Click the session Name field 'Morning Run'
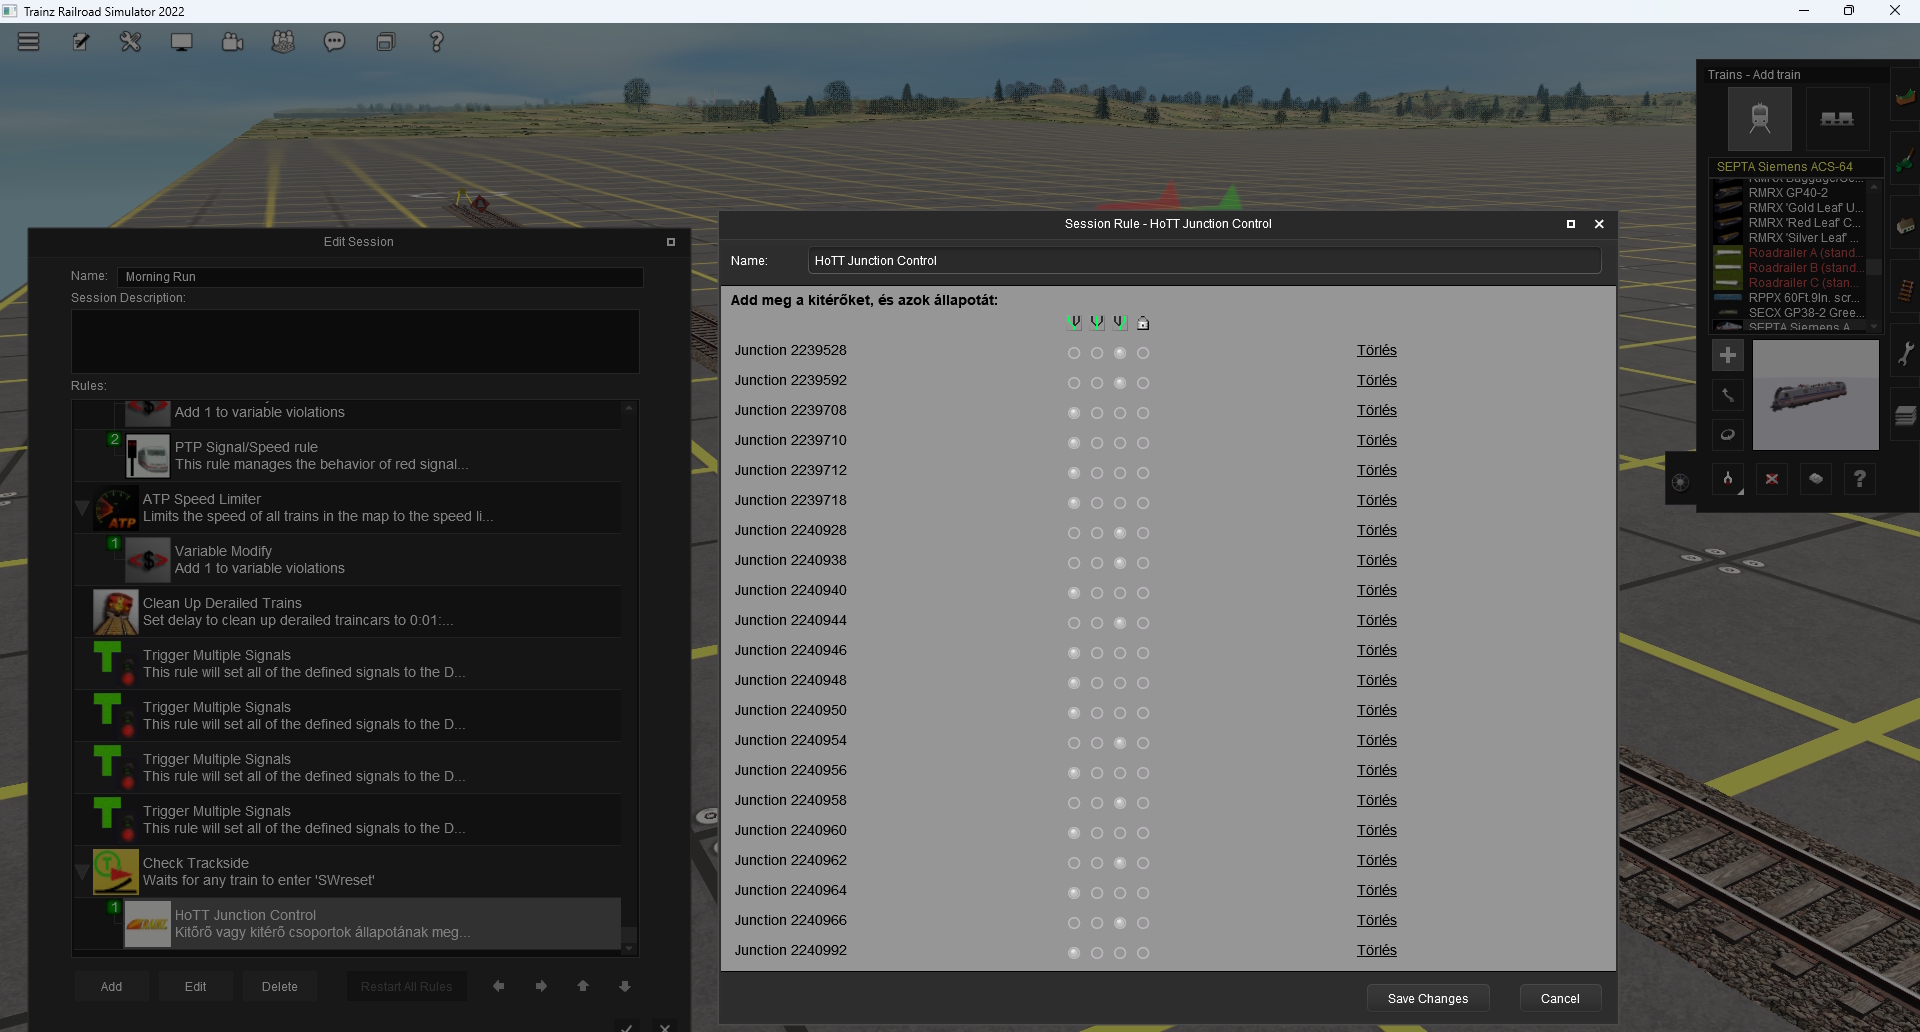Image resolution: width=1920 pixels, height=1032 pixels. 380,277
